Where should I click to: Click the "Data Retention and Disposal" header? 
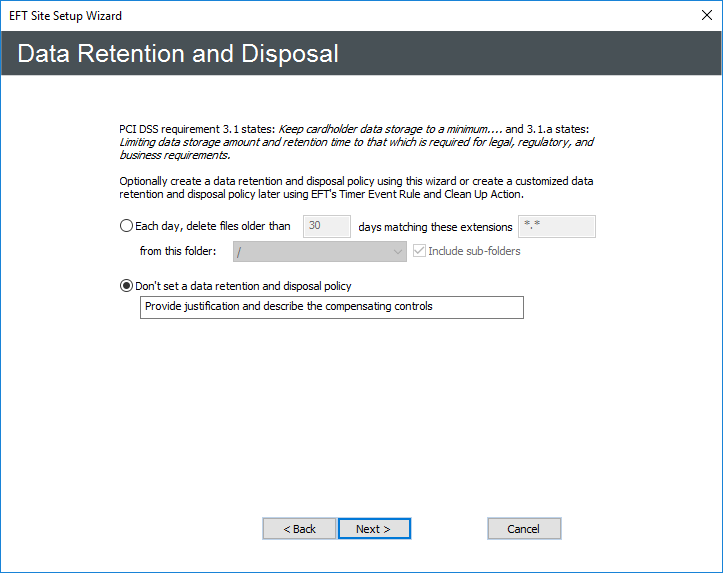(x=178, y=54)
